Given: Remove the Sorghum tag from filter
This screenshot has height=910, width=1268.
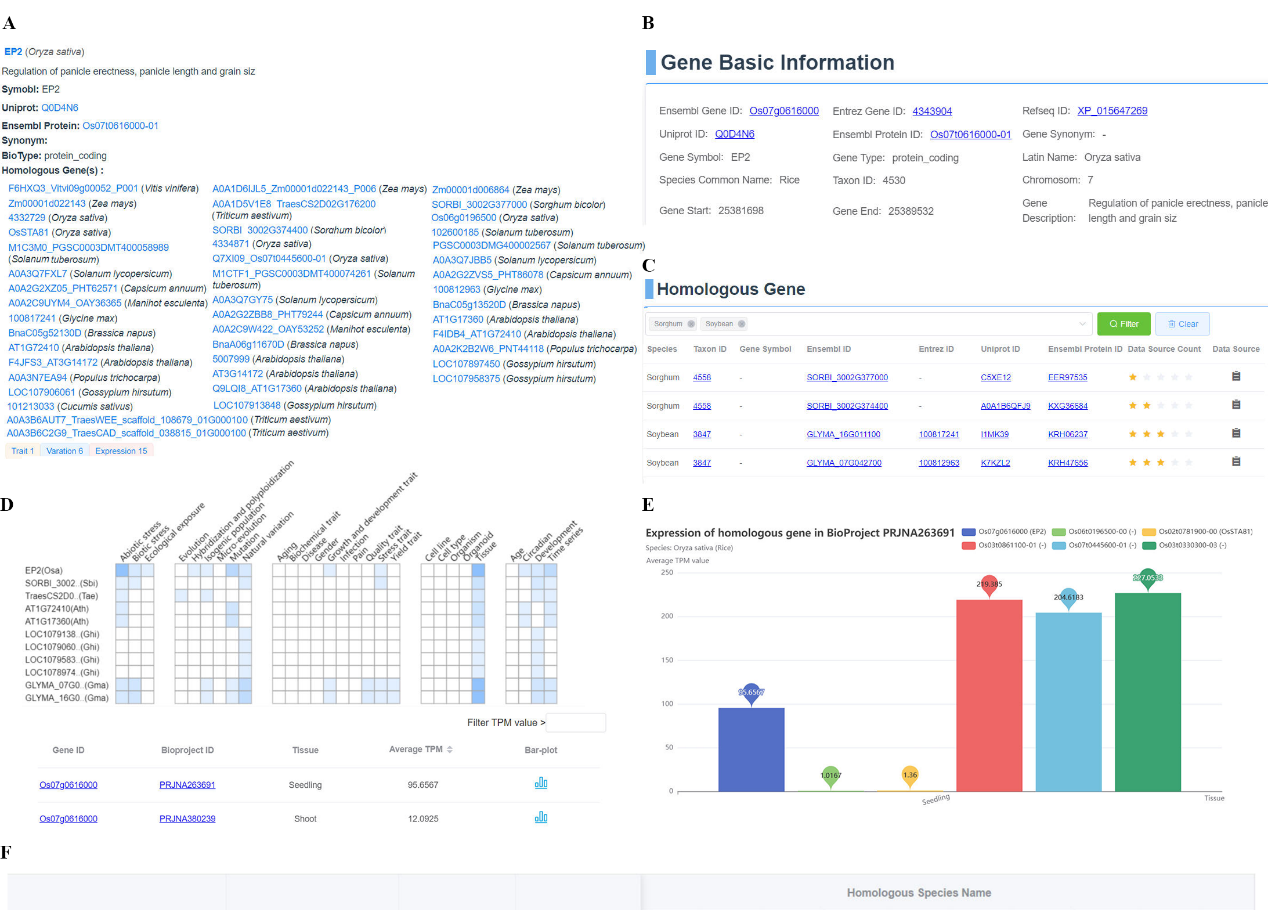Looking at the screenshot, I should tap(691, 324).
